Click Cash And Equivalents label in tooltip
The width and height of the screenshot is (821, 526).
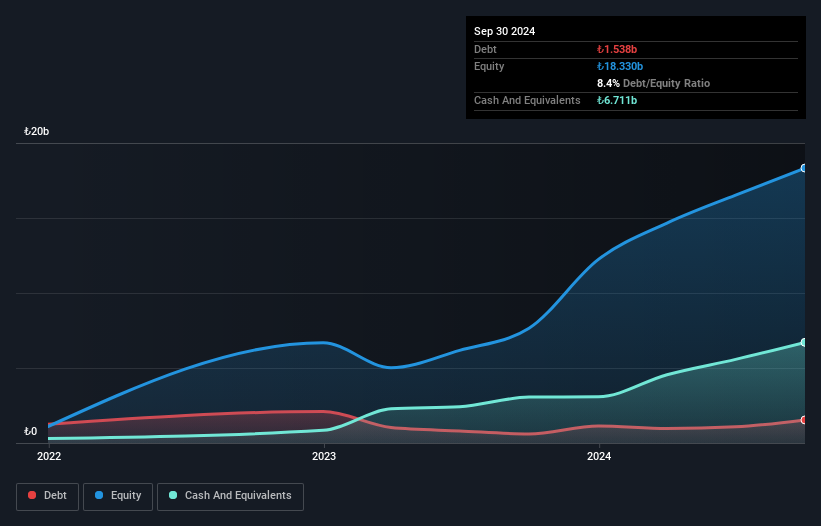[x=527, y=100]
